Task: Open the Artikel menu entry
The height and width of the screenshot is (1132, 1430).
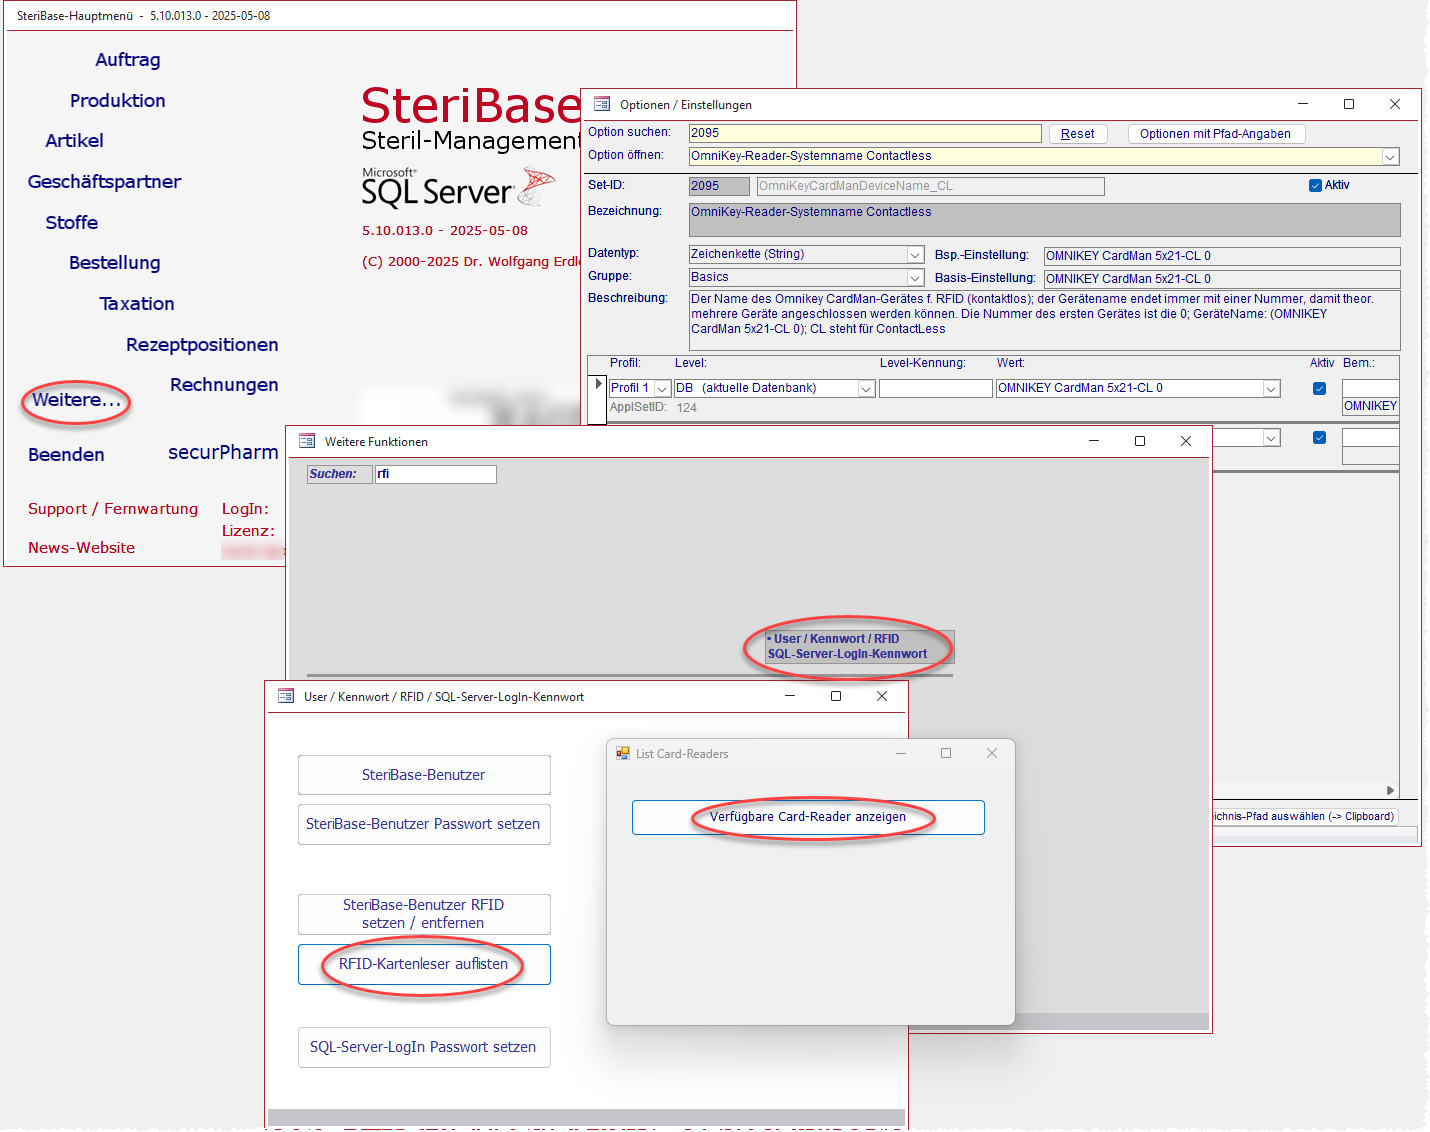Action: (74, 141)
